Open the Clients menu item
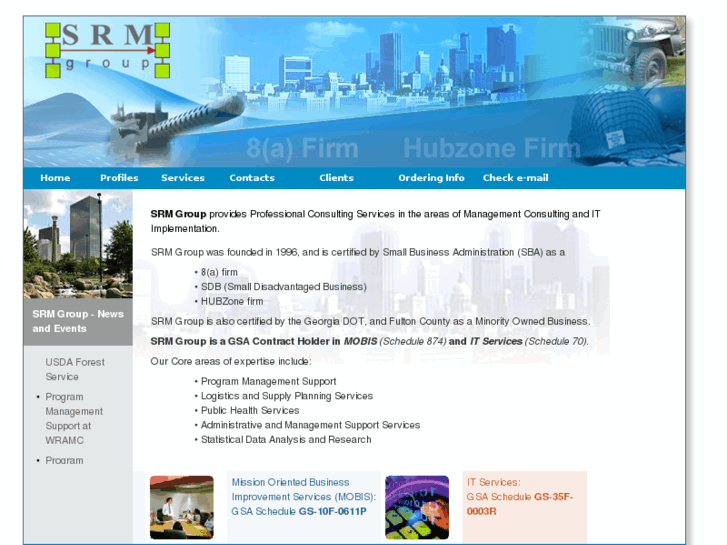This screenshot has height=545, width=727. 336,178
